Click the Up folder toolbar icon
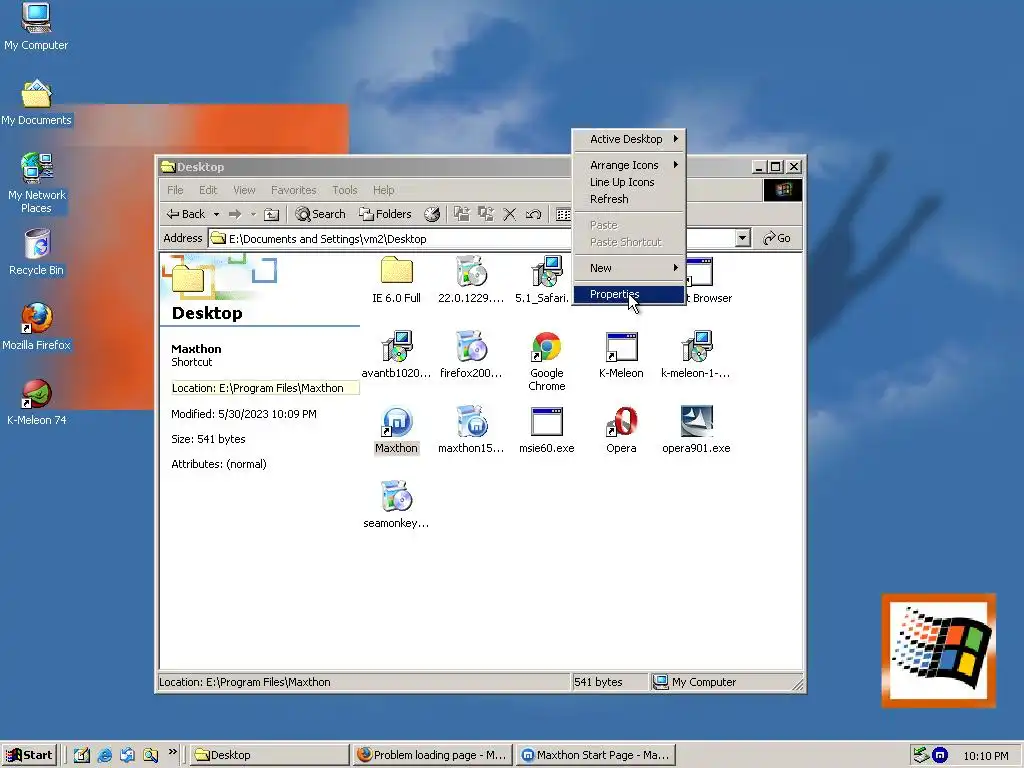Image resolution: width=1024 pixels, height=768 pixels. (x=272, y=214)
